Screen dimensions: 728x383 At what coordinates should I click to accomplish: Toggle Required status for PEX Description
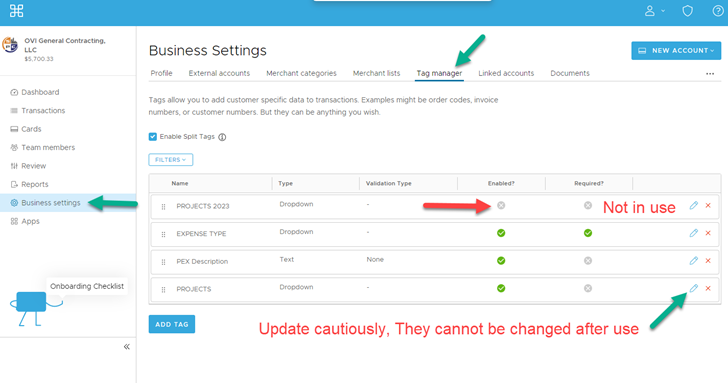pyautogui.click(x=588, y=261)
